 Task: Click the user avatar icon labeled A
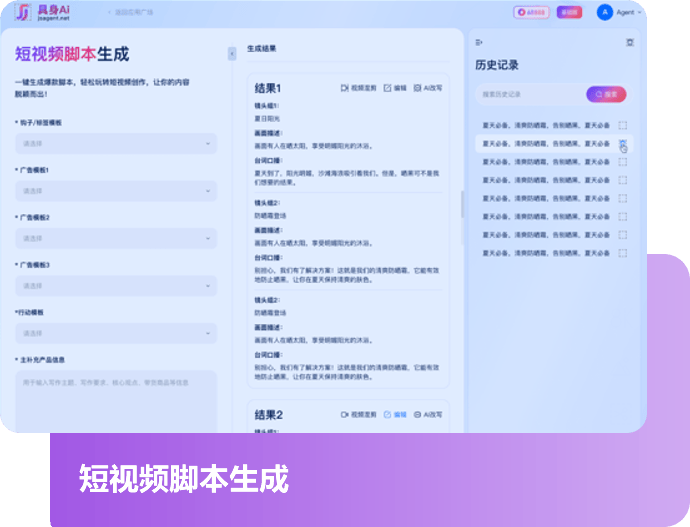tap(604, 12)
